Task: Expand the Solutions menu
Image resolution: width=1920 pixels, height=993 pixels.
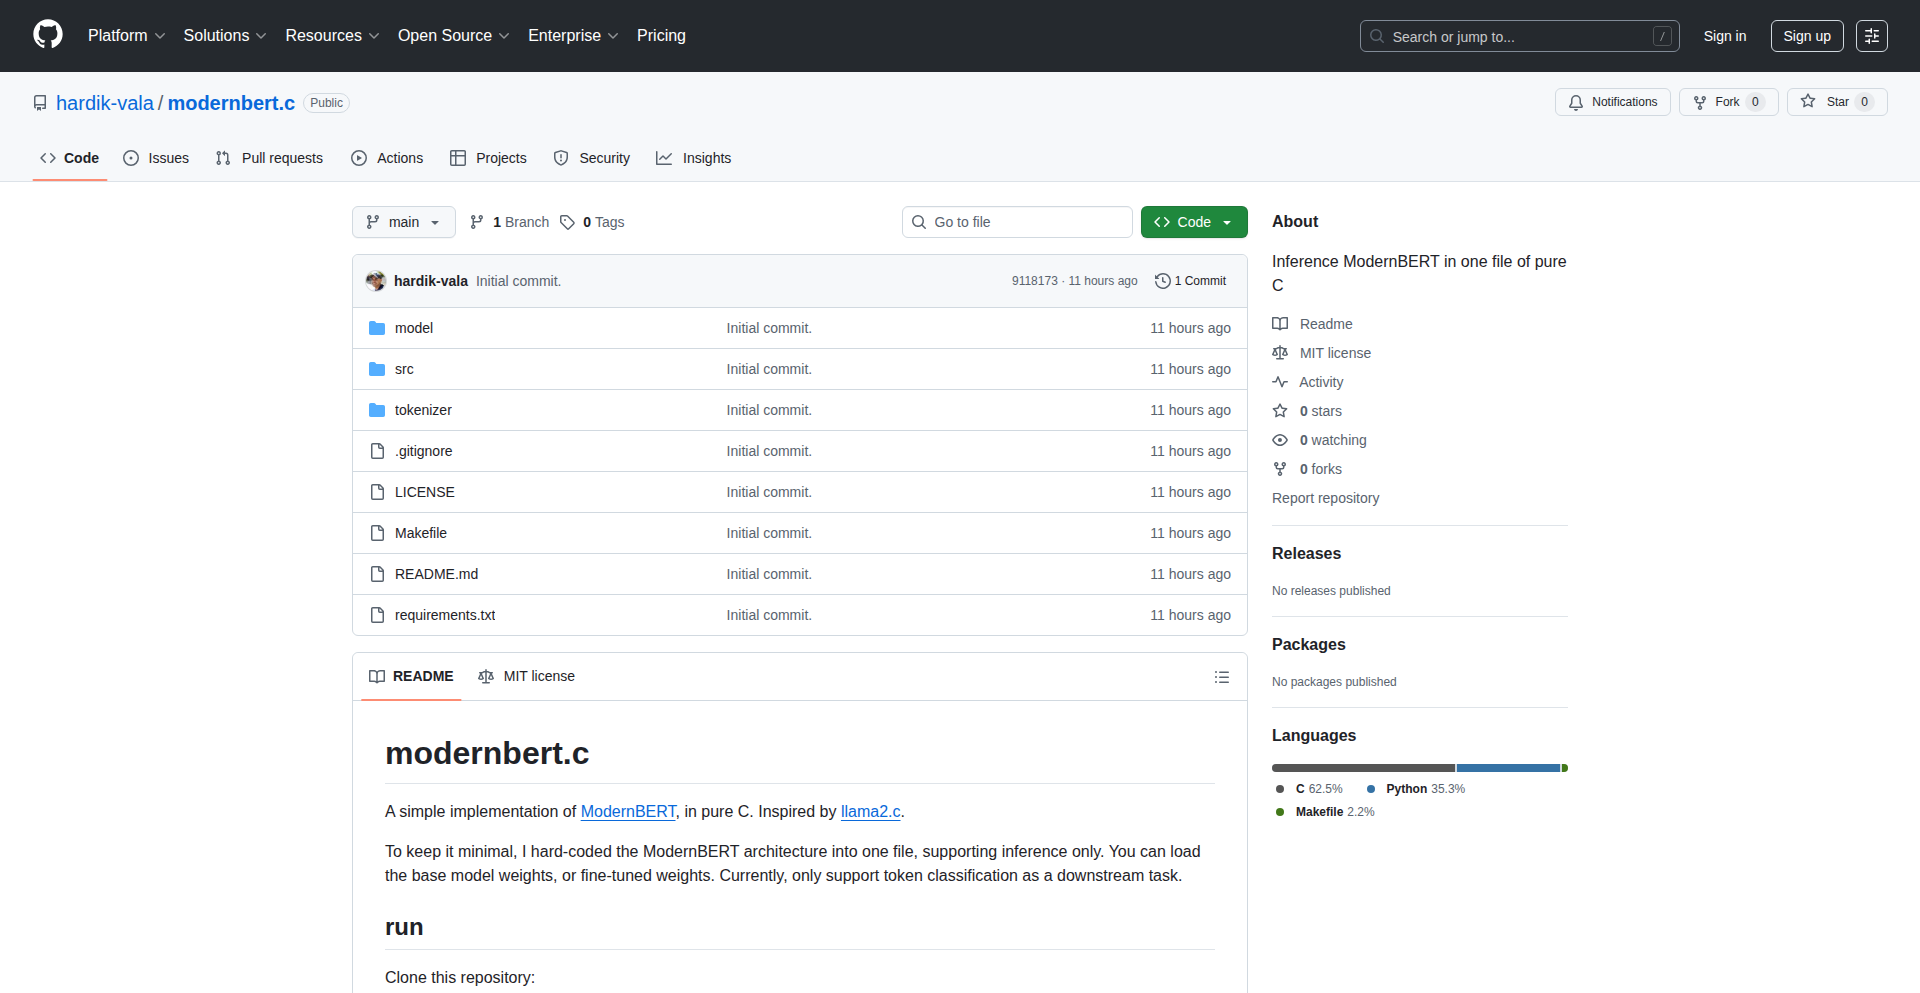Action: 225,35
